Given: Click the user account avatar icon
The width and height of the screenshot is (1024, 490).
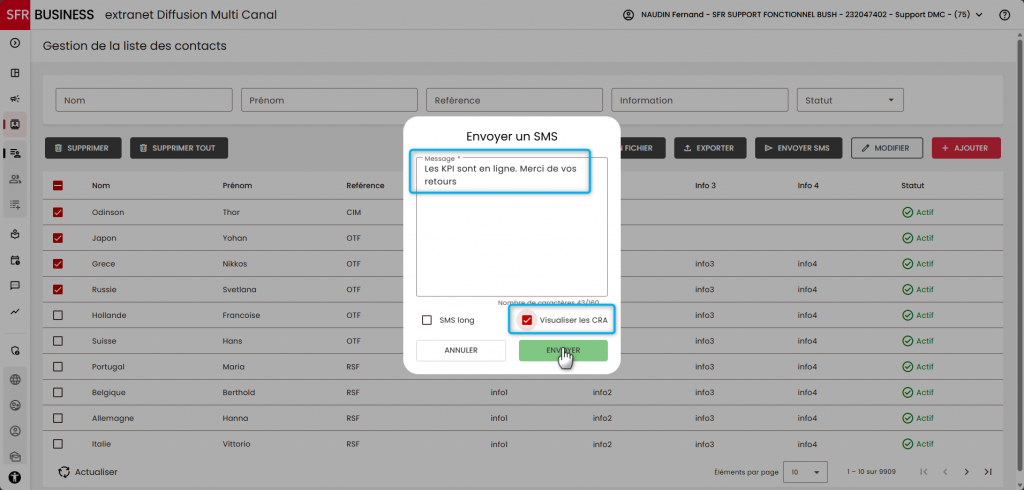Looking at the screenshot, I should pos(628,14).
